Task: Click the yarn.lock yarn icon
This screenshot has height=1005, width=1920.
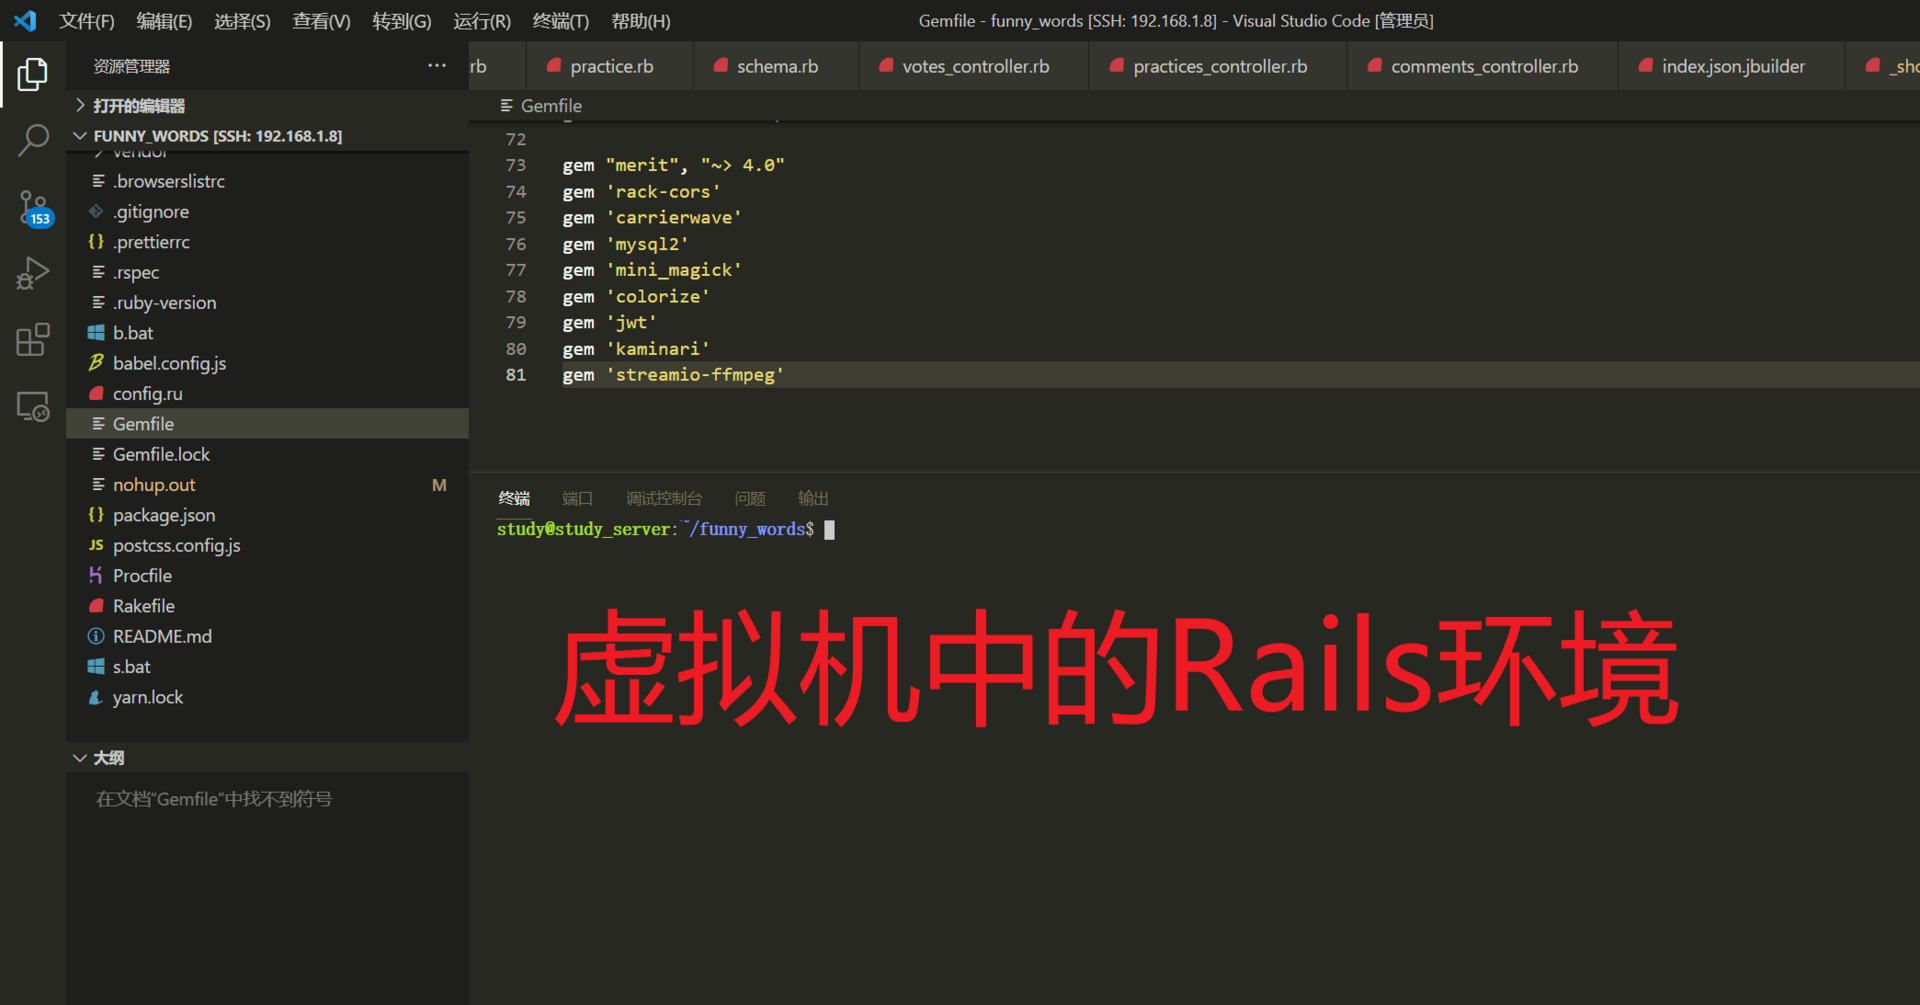Action: pyautogui.click(x=96, y=697)
